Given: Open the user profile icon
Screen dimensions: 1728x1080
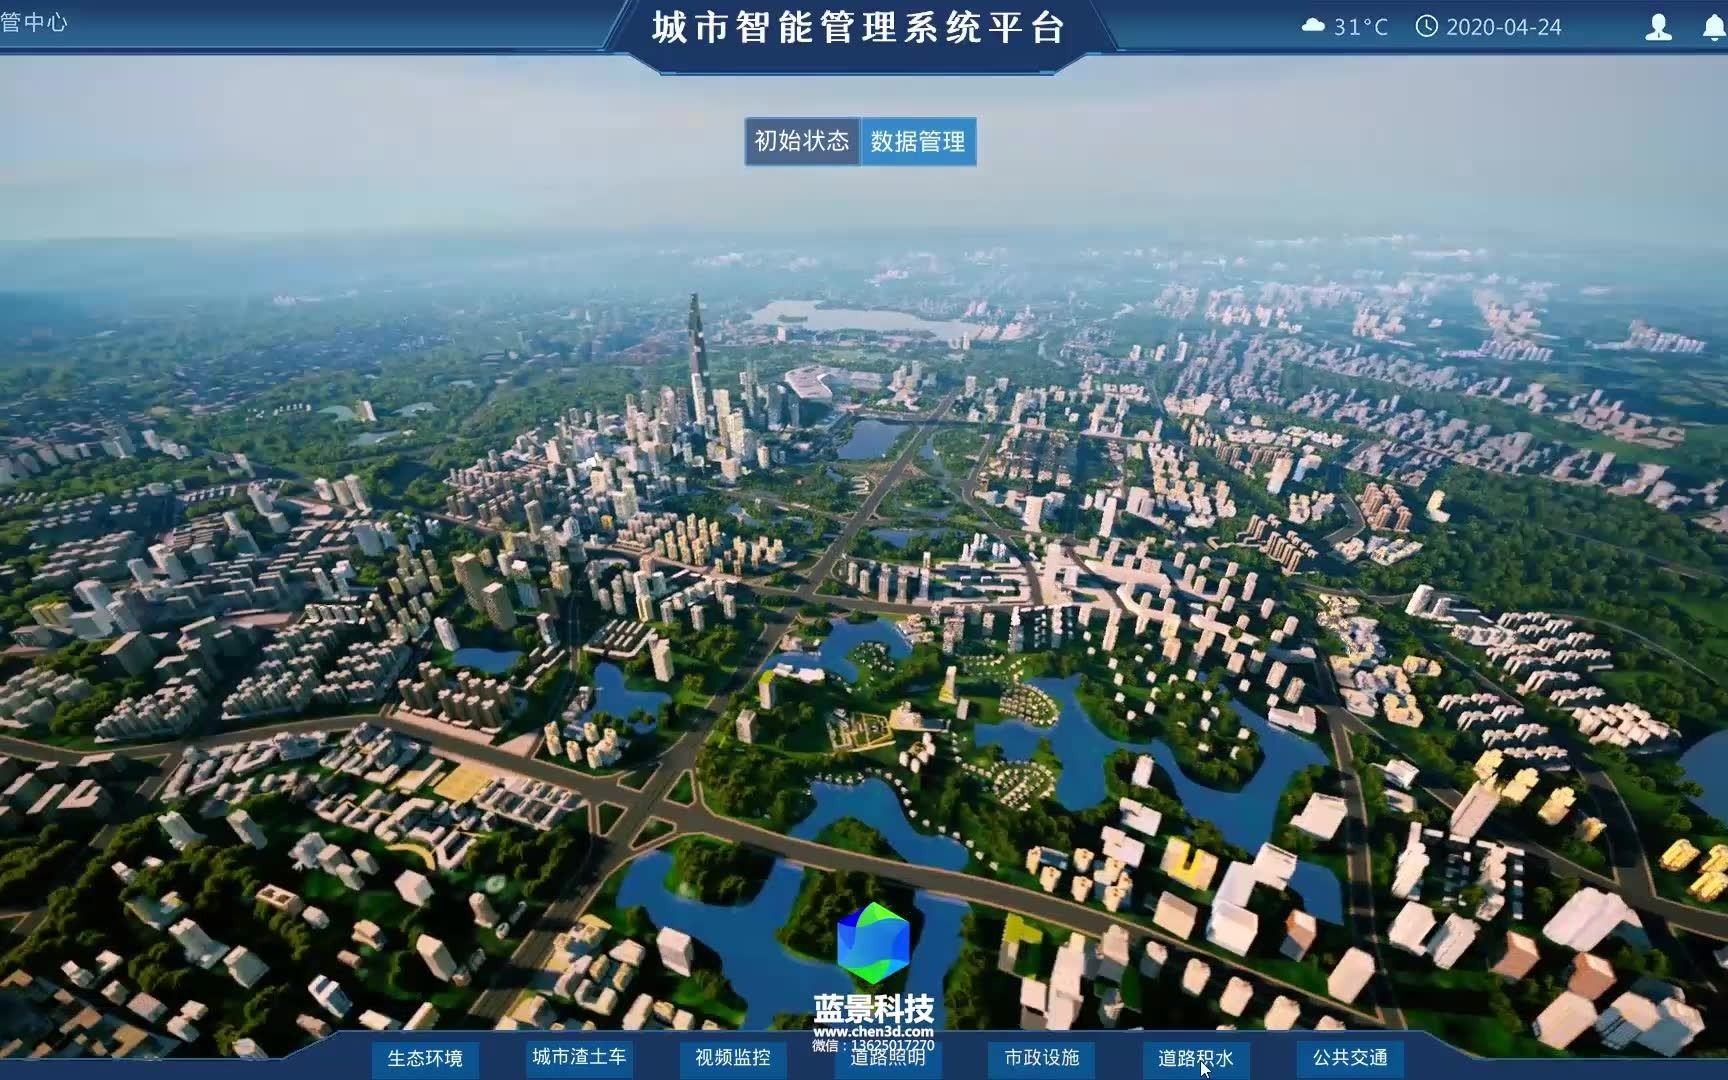Looking at the screenshot, I should tap(1658, 27).
